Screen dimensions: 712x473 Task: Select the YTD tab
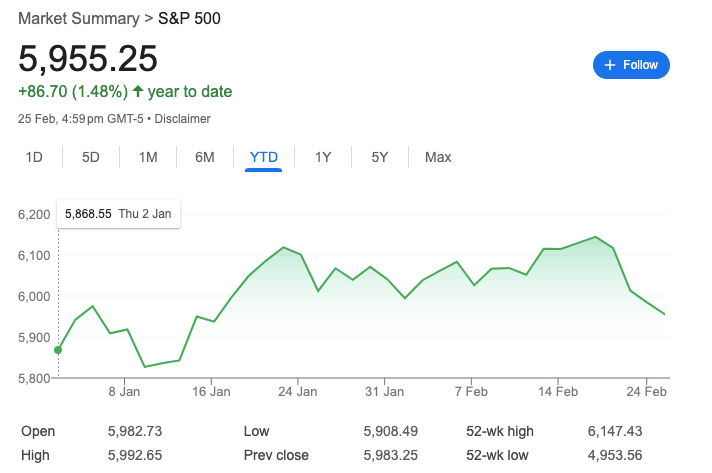click(263, 158)
